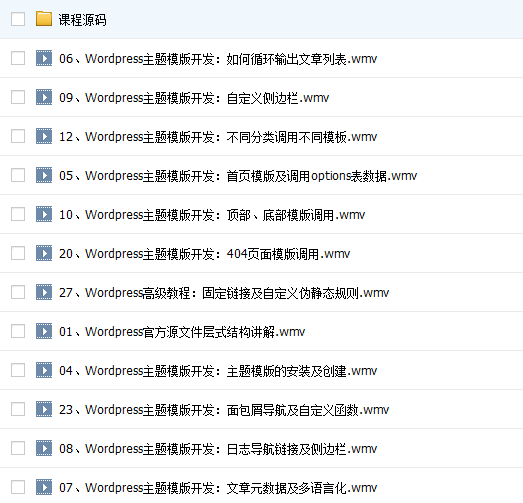This screenshot has width=523, height=503.
Task: Click video icon for 23 面包屑导航及自定义函数
Action: [x=44, y=409]
